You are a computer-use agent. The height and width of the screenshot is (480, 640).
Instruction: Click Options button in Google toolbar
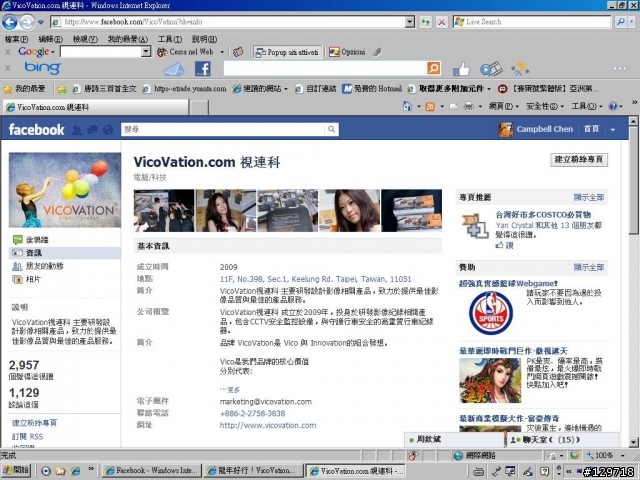347,52
